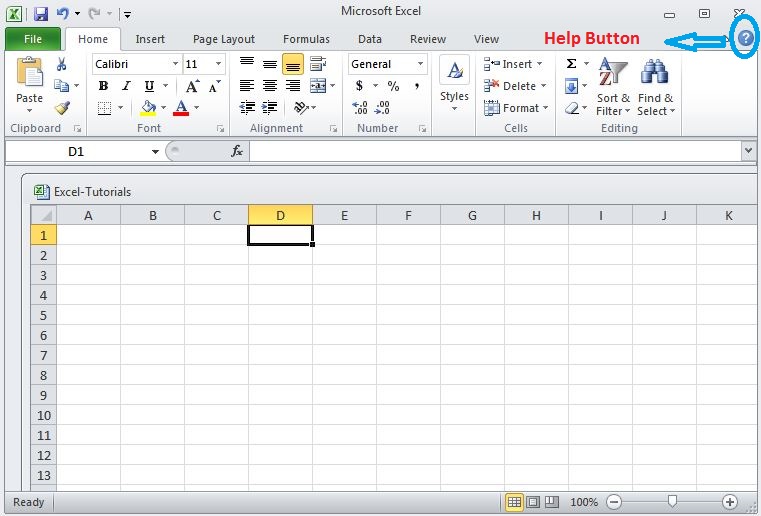Toggle Wrap Text

(x=318, y=64)
